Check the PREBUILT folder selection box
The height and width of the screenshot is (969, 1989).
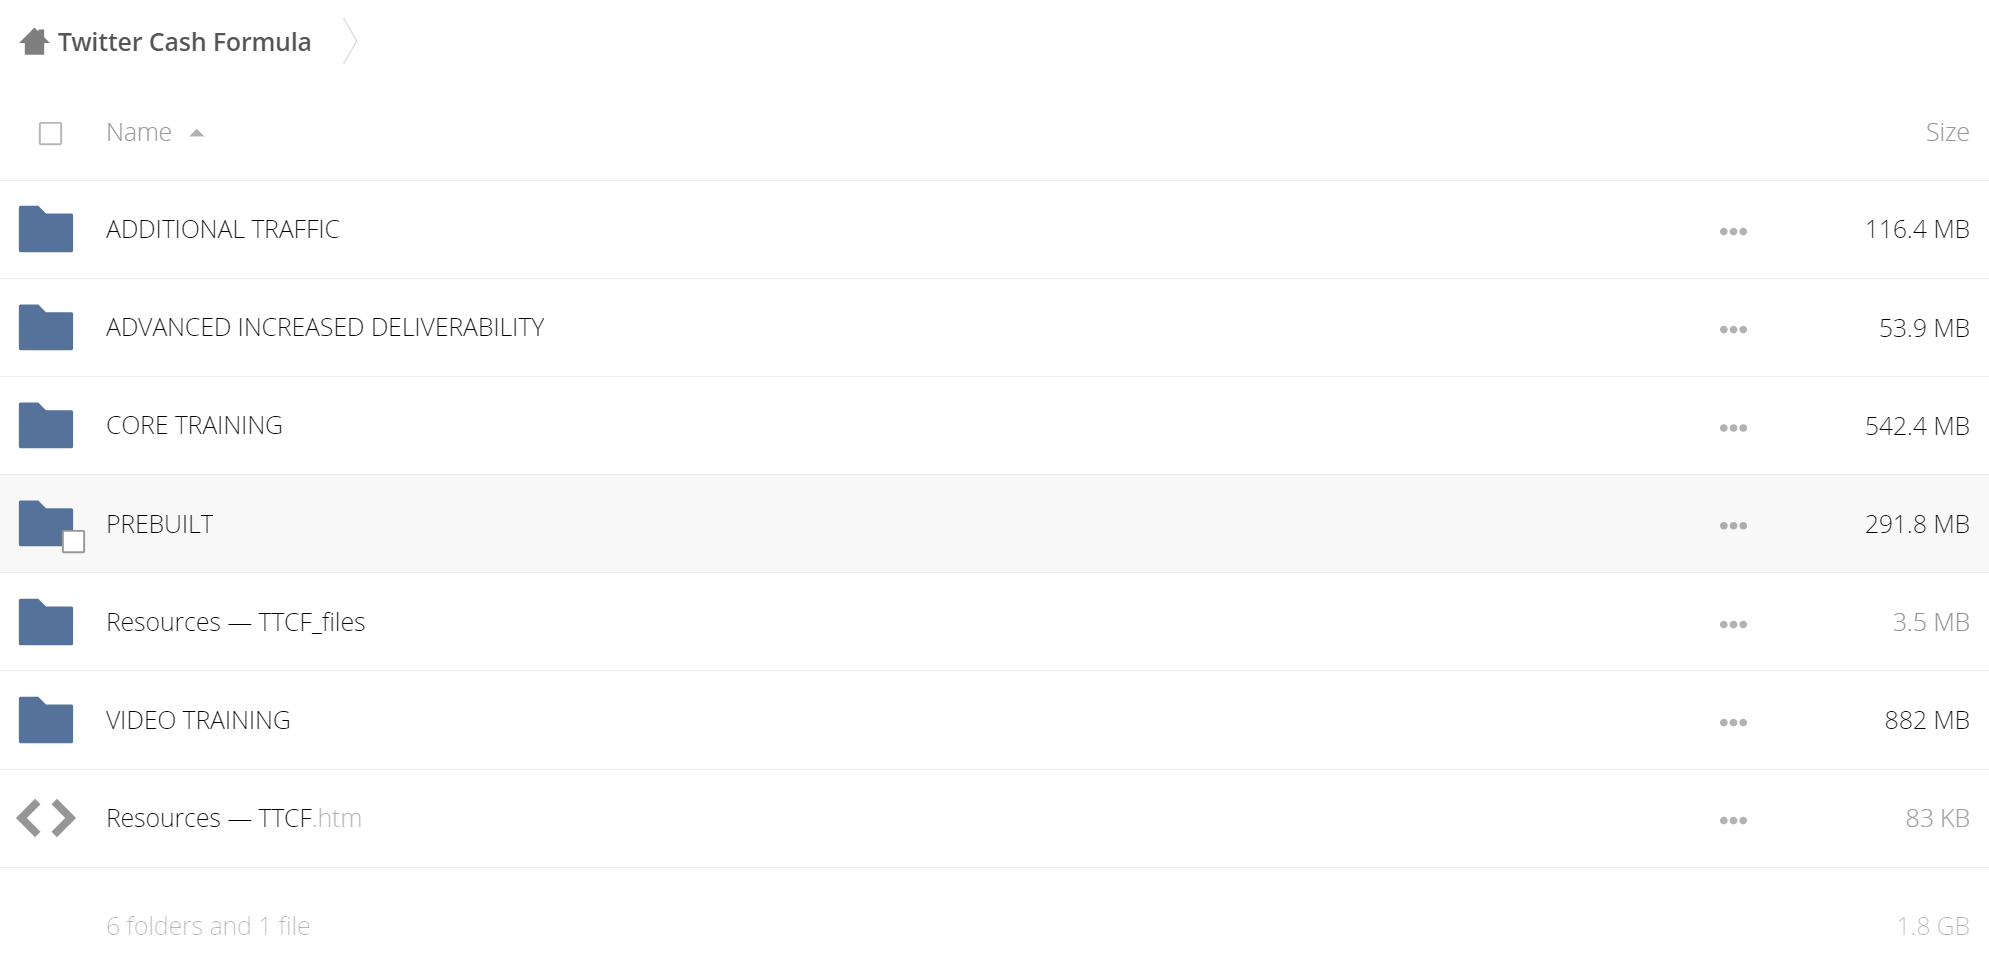73,542
